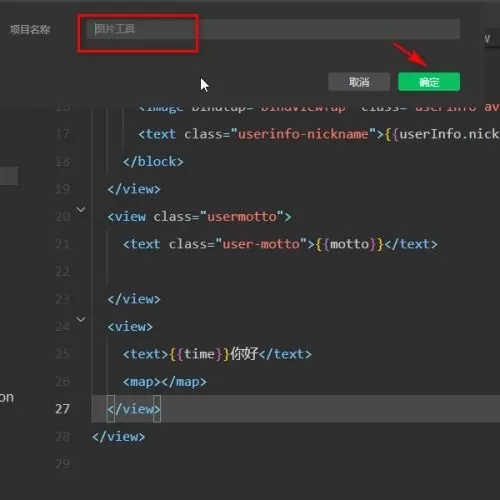Collapse the usermotto view at line 20
The height and width of the screenshot is (500, 500).
click(81, 210)
